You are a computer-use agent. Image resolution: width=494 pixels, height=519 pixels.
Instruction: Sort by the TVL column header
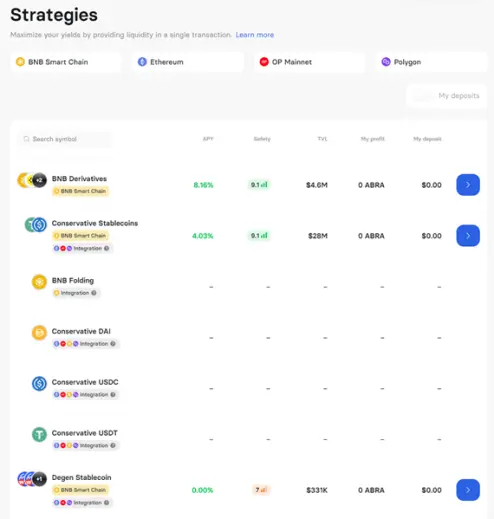click(x=322, y=139)
